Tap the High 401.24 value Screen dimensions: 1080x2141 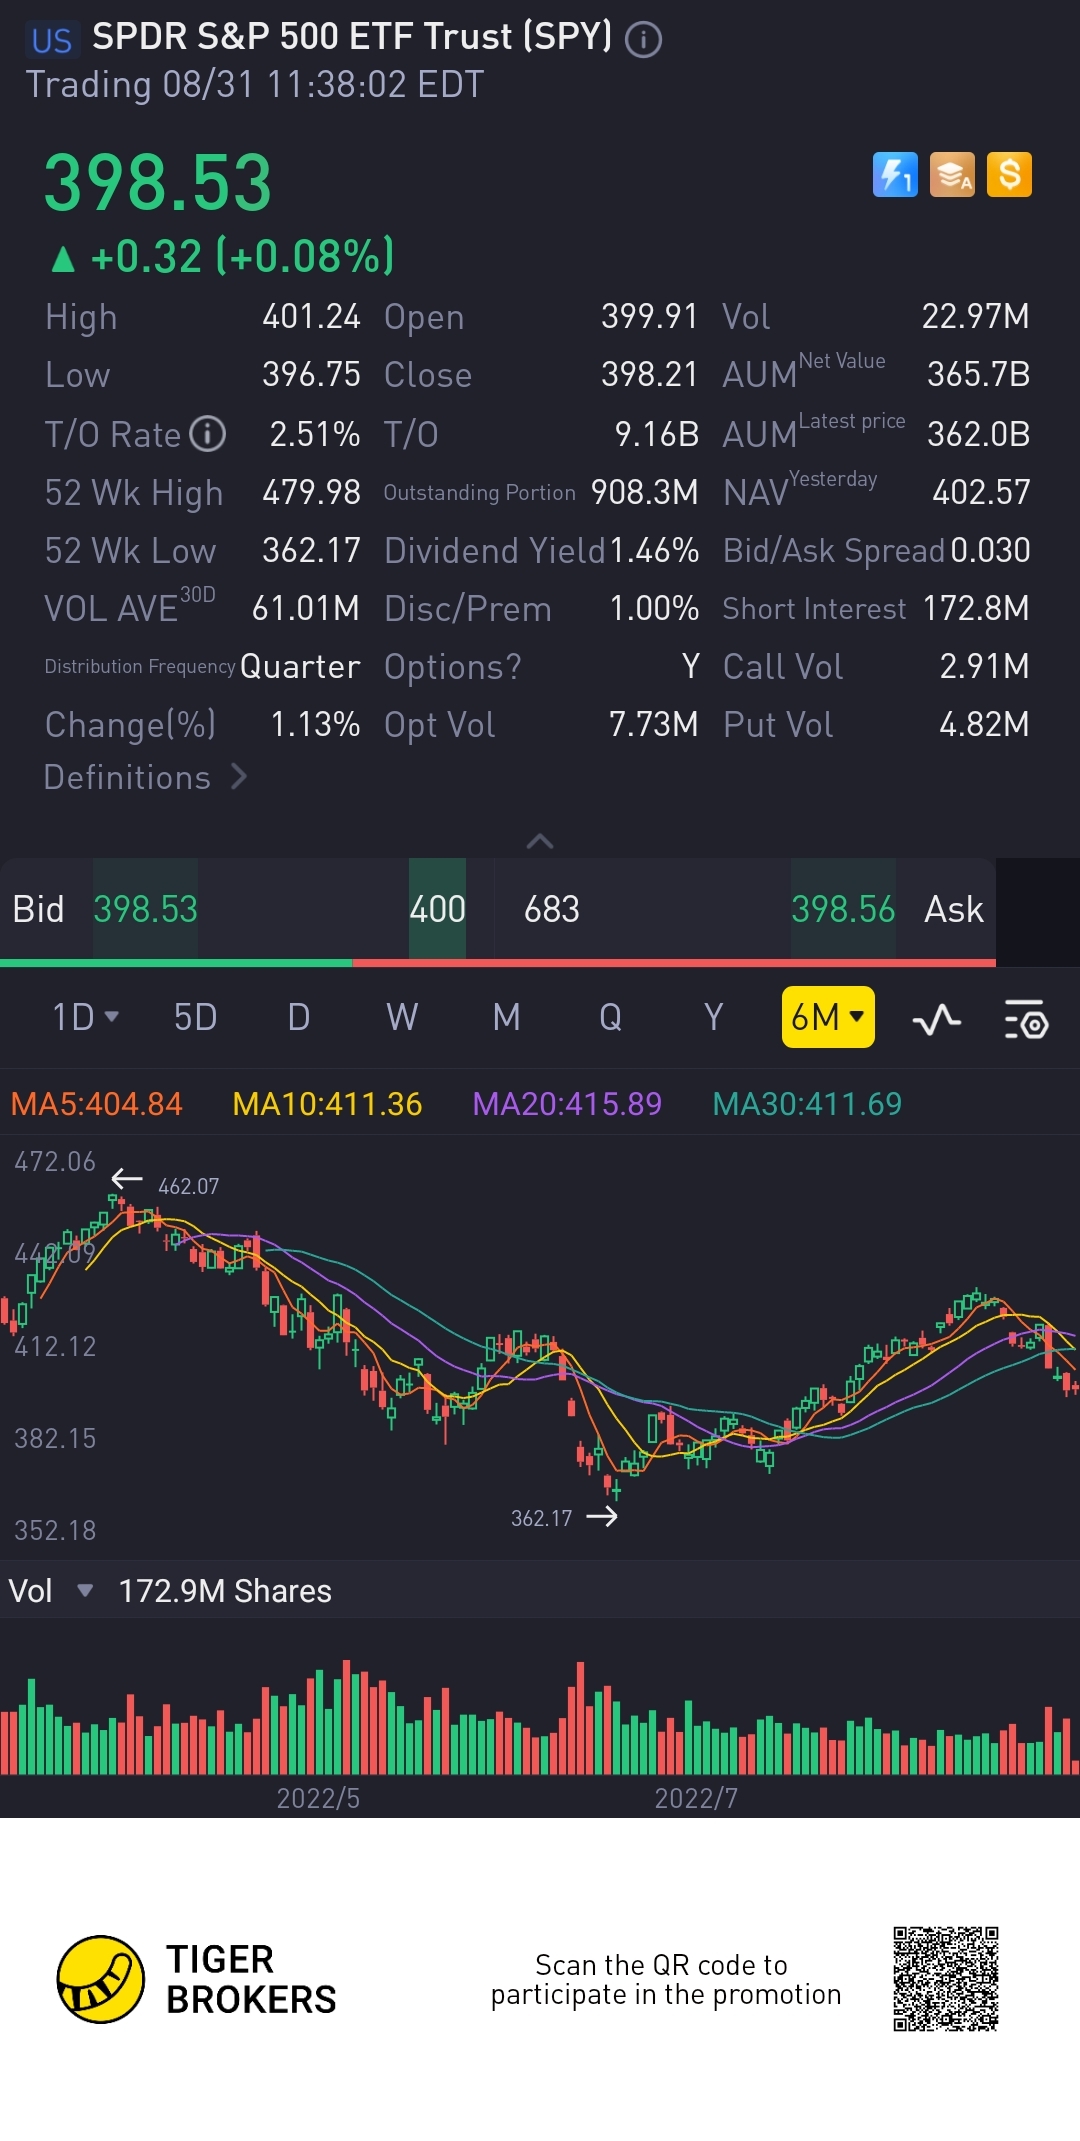(x=311, y=316)
